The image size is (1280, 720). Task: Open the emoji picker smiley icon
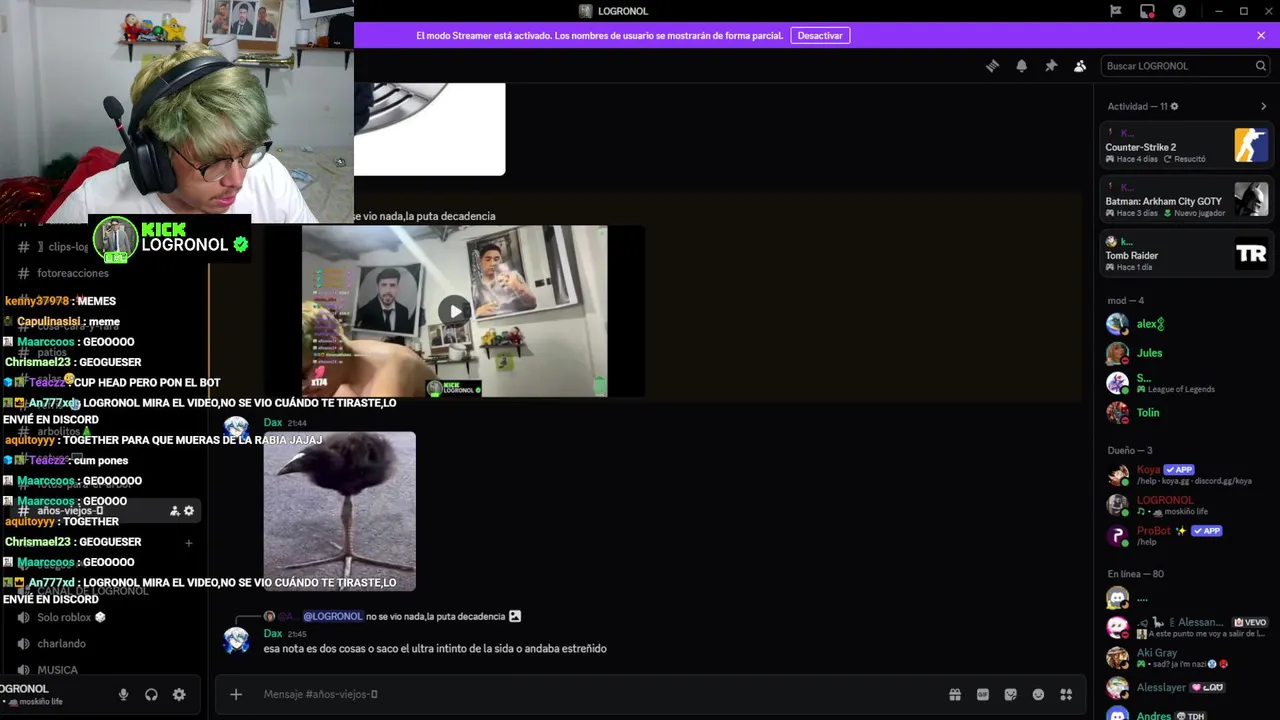point(1038,694)
